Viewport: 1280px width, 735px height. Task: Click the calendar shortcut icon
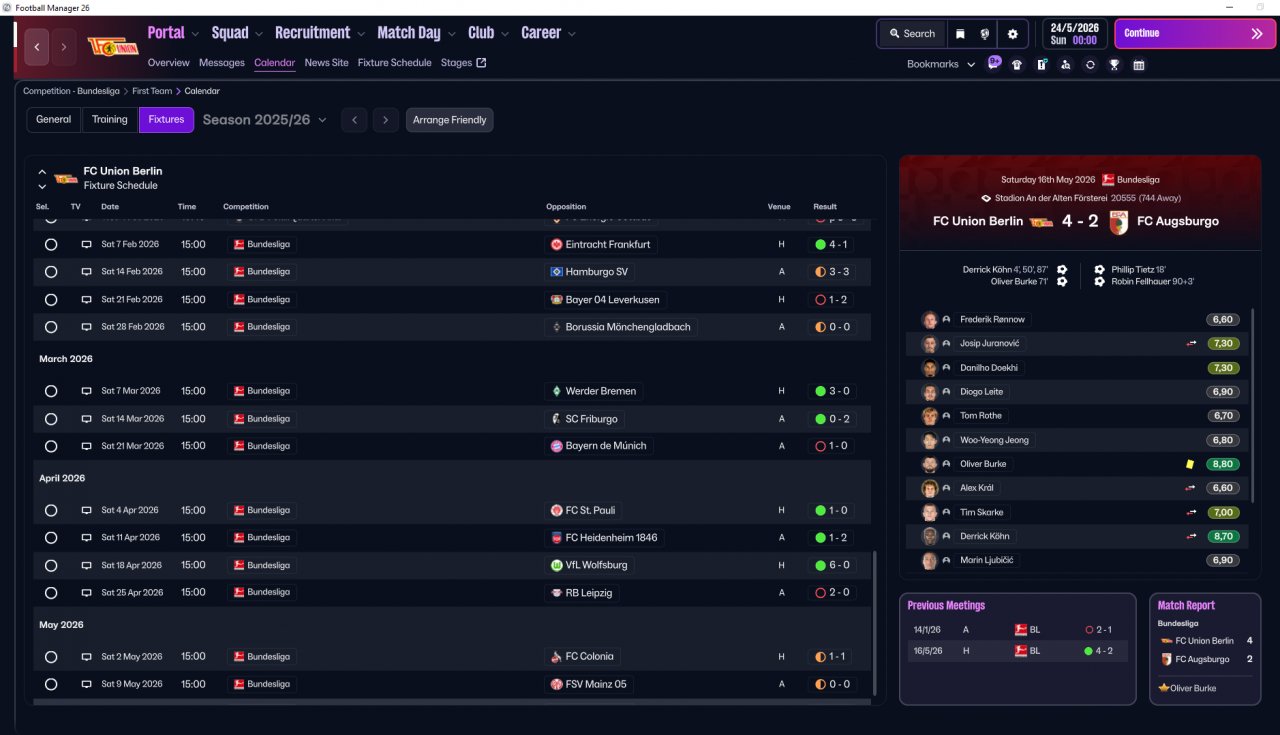[x=1138, y=65]
